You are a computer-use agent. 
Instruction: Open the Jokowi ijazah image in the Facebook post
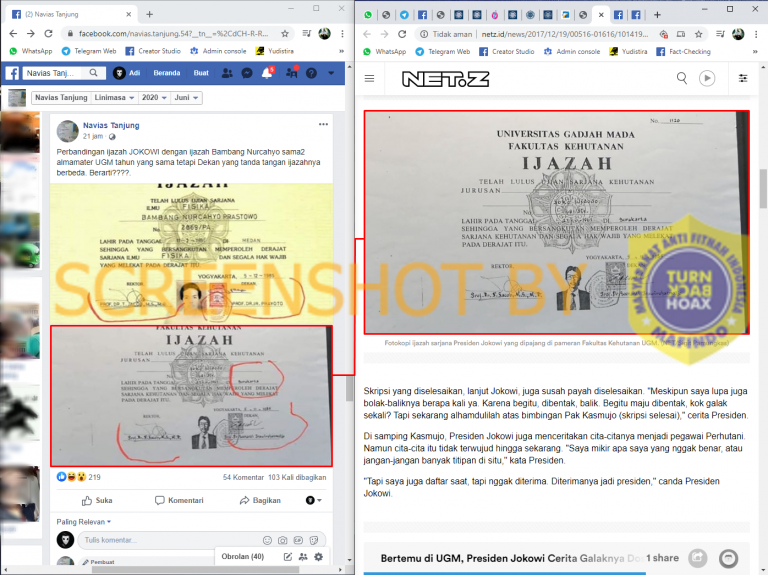tap(192, 396)
